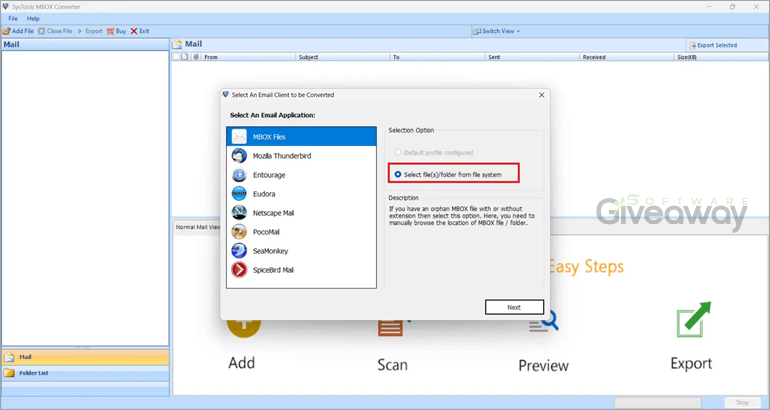Select the Default profile configured radio
This screenshot has width=770, height=410.
(x=398, y=152)
